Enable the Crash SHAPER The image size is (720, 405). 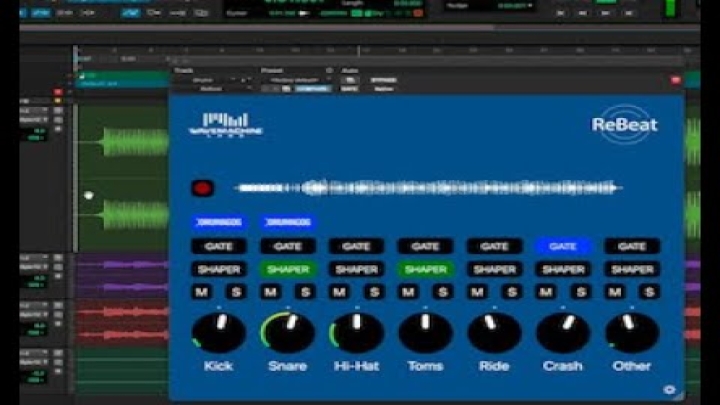[x=563, y=270]
